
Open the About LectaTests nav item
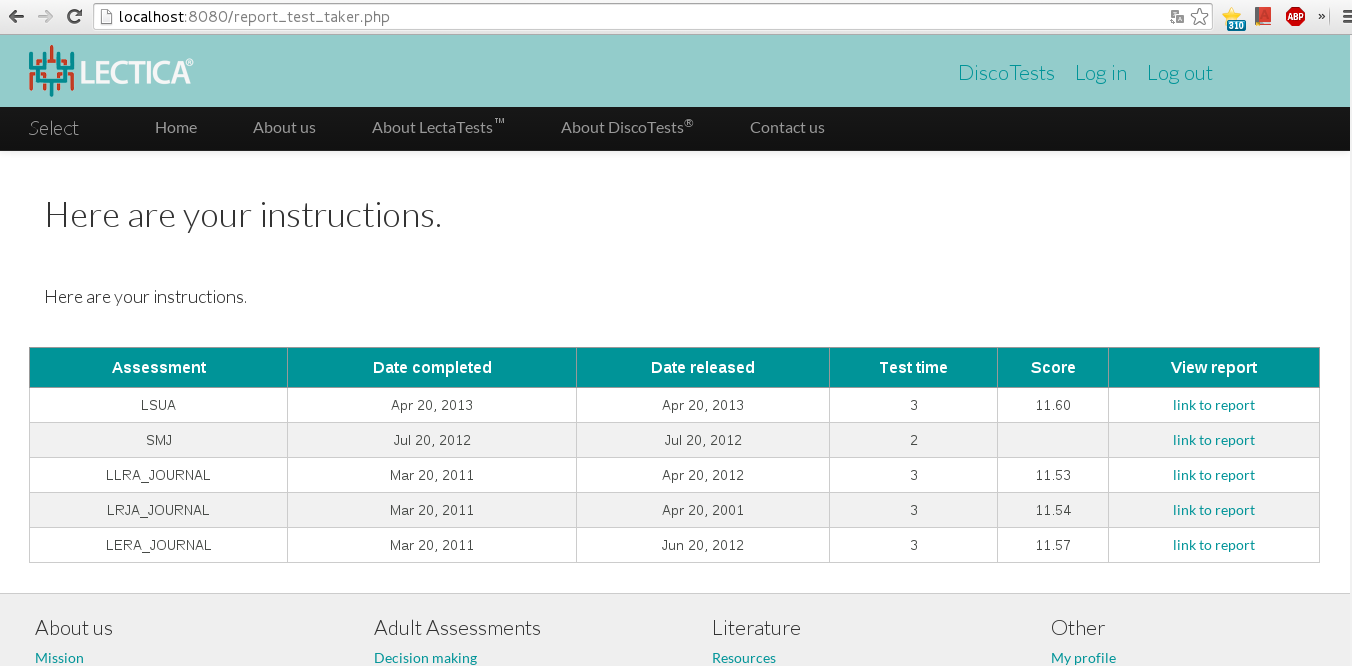pyautogui.click(x=438, y=127)
